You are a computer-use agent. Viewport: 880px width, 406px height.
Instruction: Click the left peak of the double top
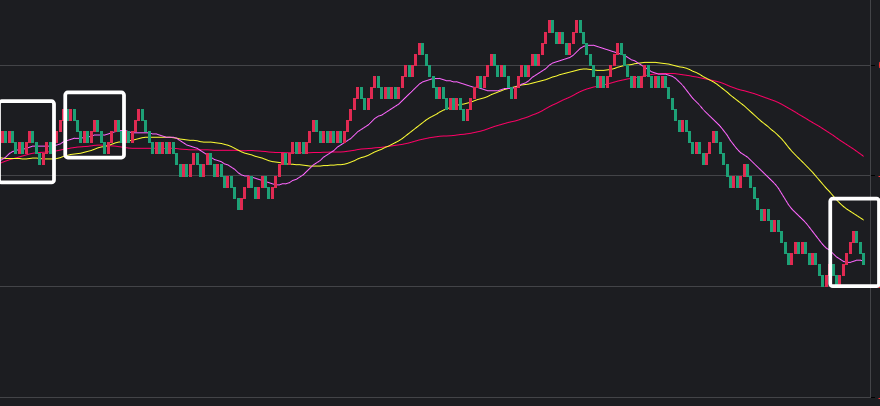[x=551, y=24]
